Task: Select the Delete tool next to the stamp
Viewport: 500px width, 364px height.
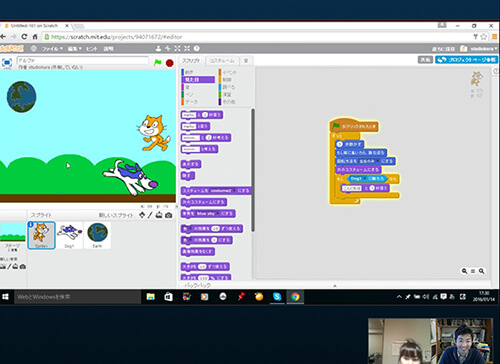Action: coord(168,49)
